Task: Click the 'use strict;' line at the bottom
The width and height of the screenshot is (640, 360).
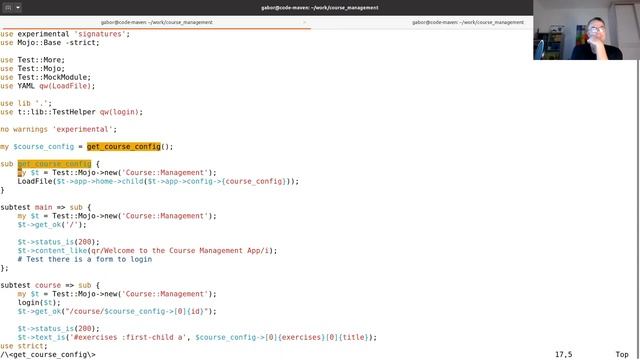Action: 24,346
